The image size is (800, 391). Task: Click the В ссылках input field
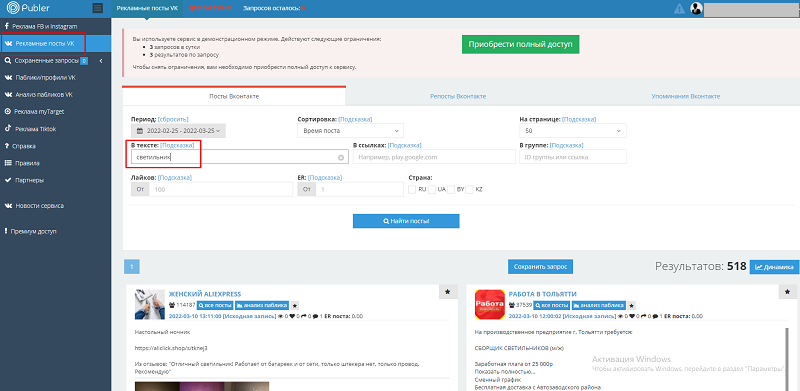tap(434, 157)
